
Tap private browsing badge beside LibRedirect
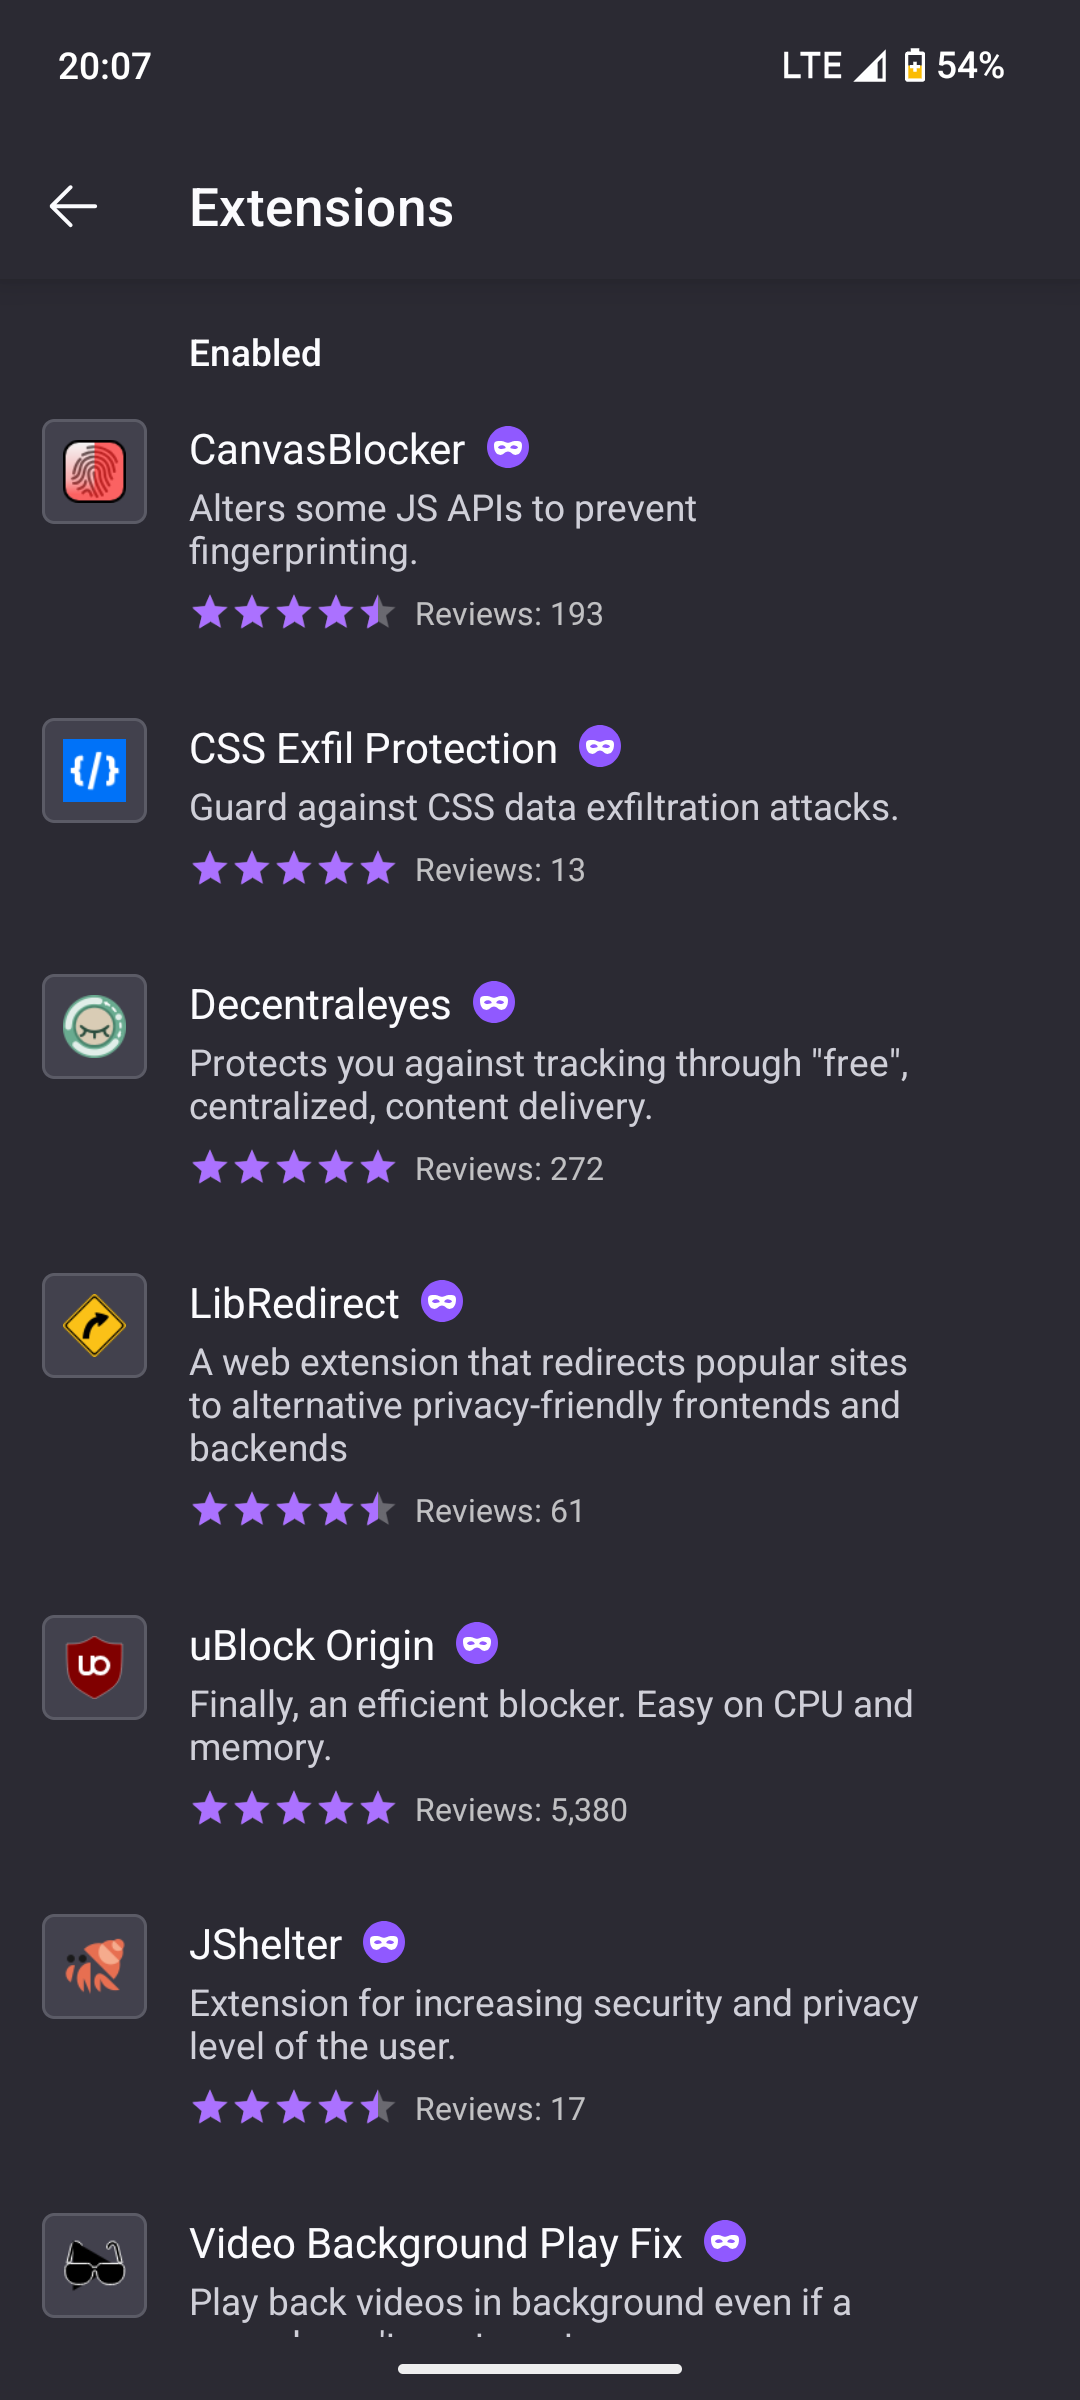pyautogui.click(x=442, y=1302)
